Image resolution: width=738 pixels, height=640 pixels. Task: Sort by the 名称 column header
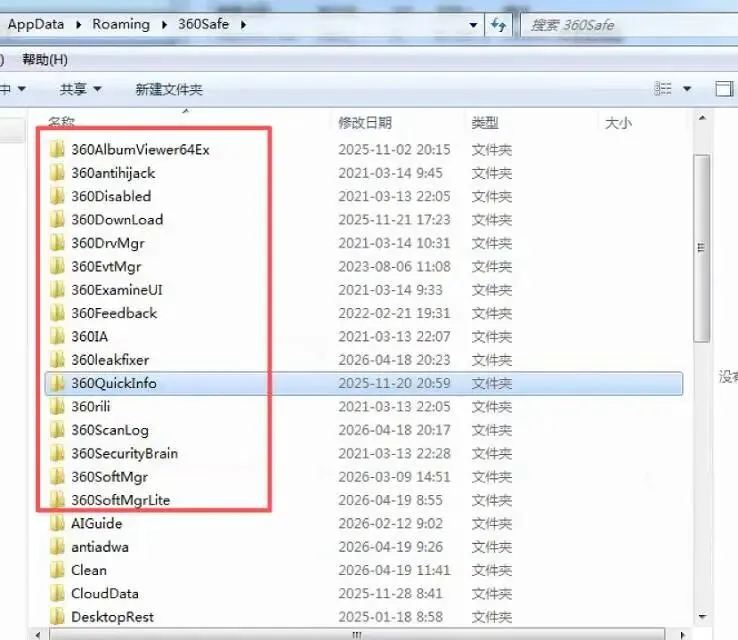62,122
